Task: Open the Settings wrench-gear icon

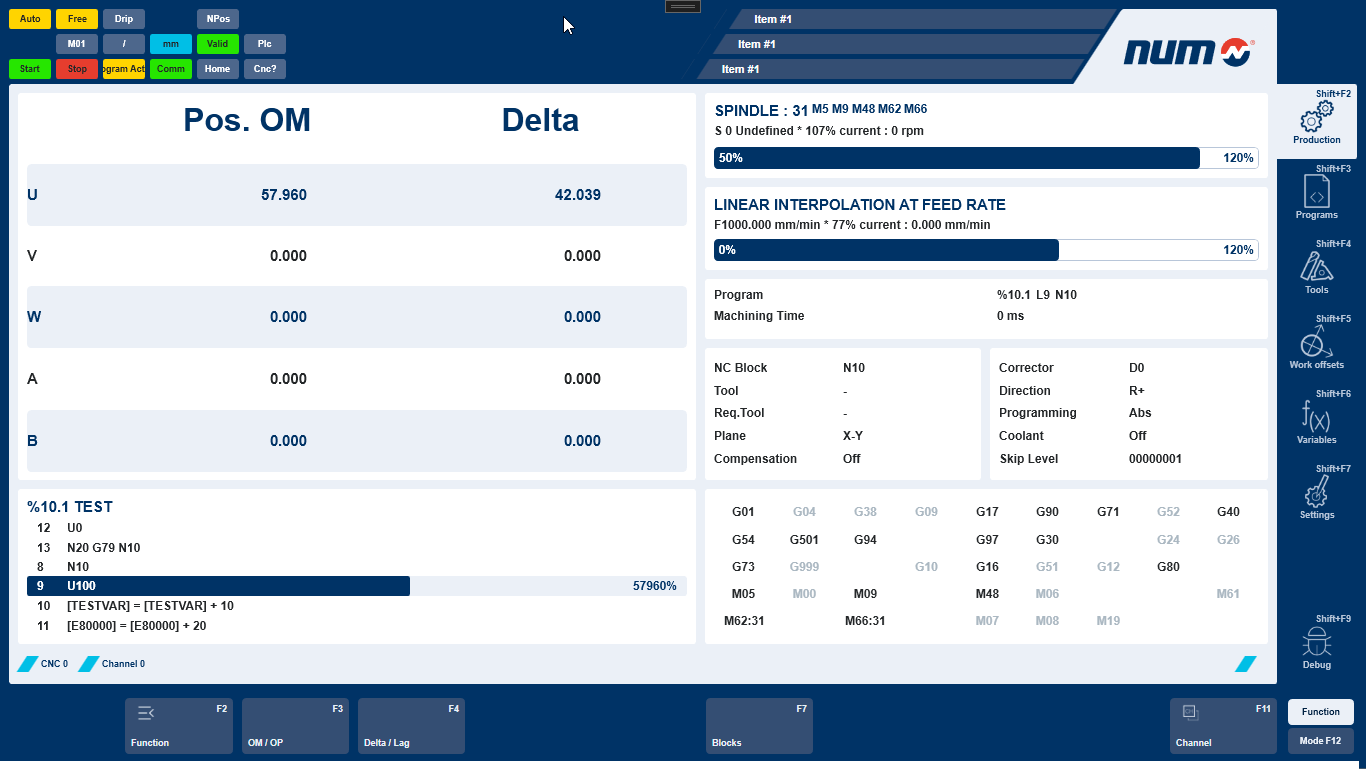Action: (1316, 491)
